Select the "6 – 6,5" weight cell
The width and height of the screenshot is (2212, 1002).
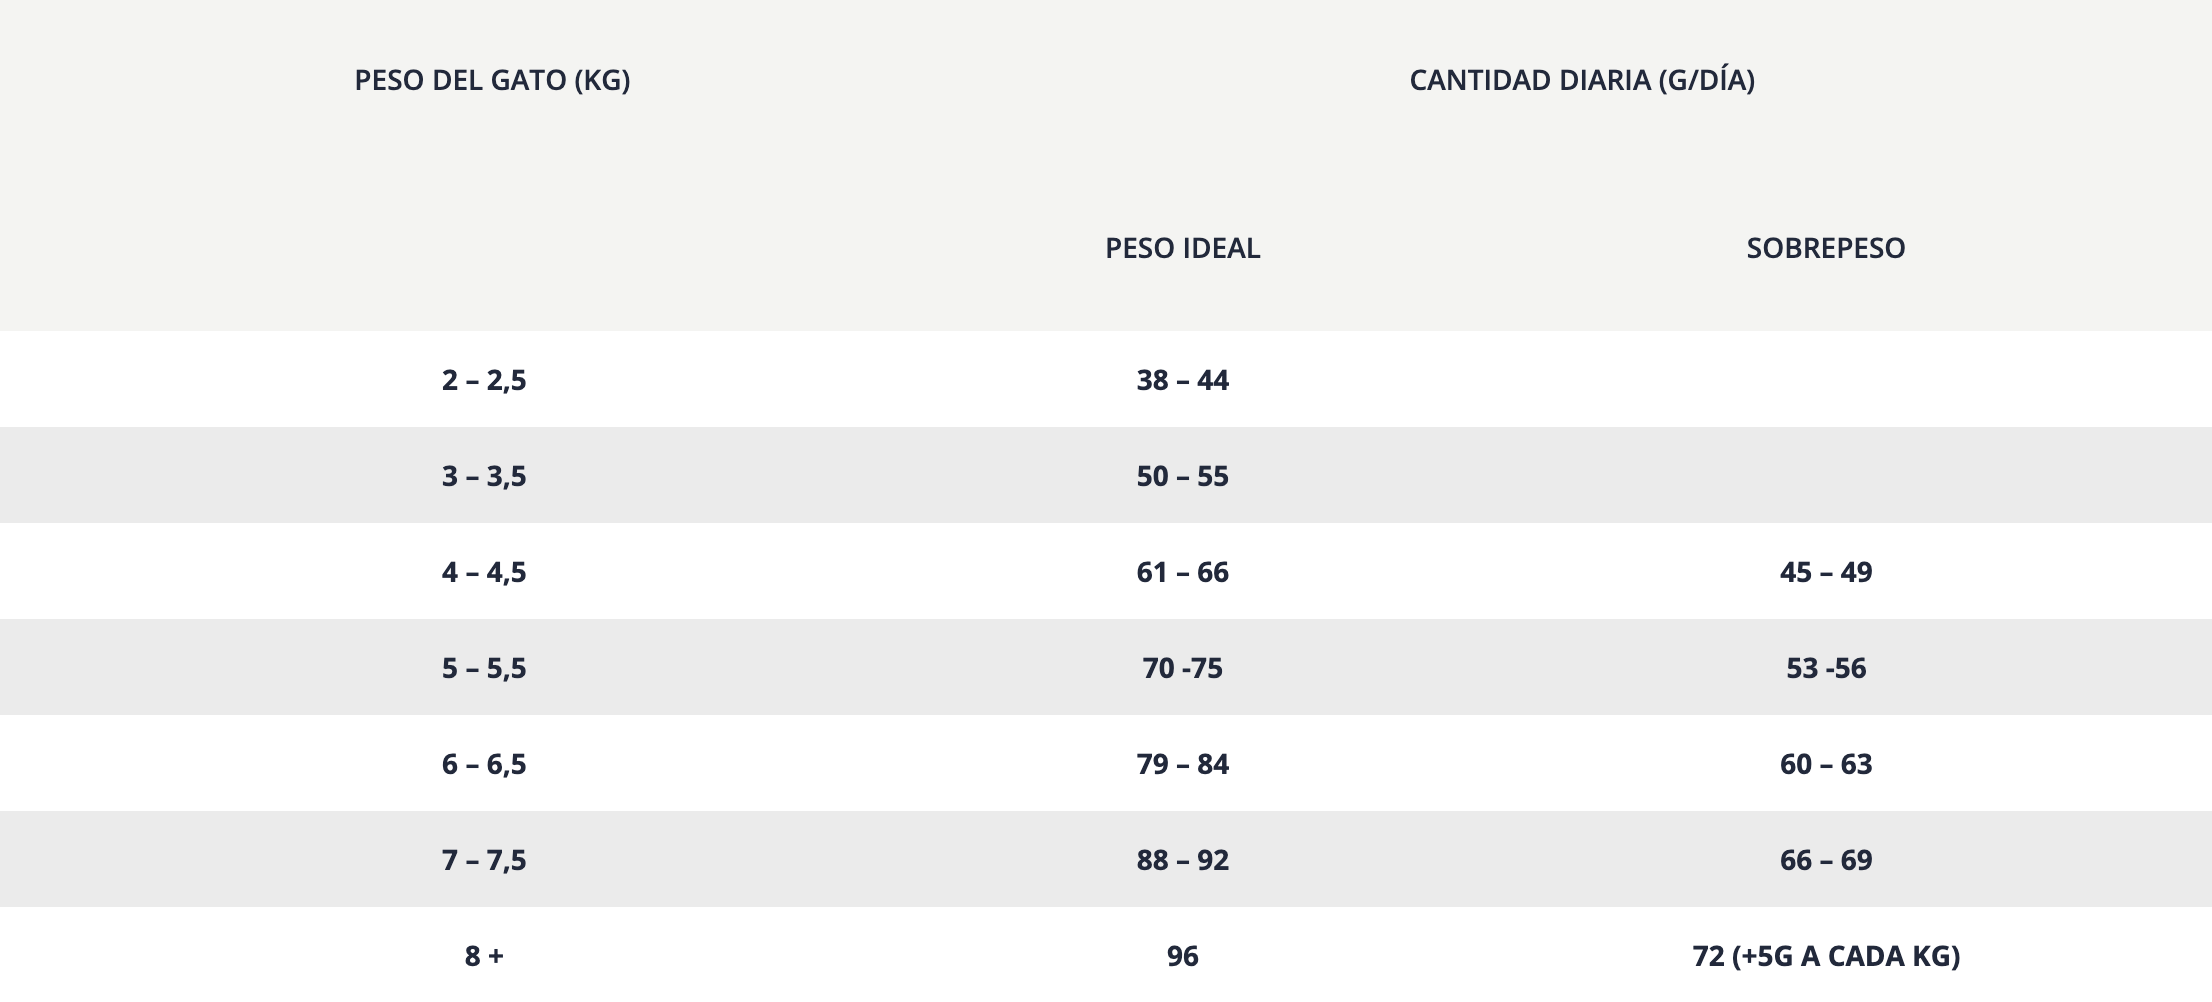tap(484, 764)
